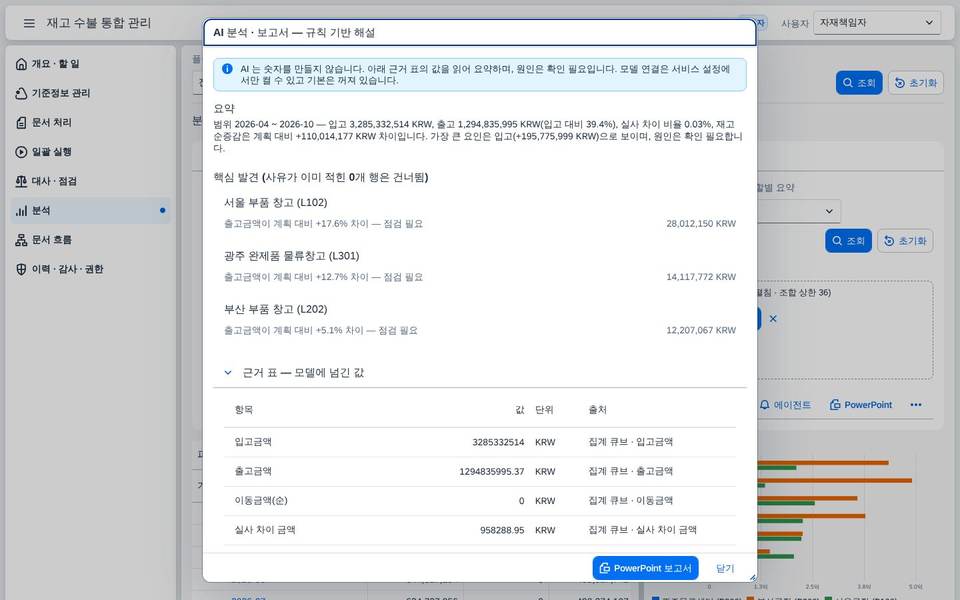
Task: Select 분석 in sidebar
Action: tap(91, 211)
